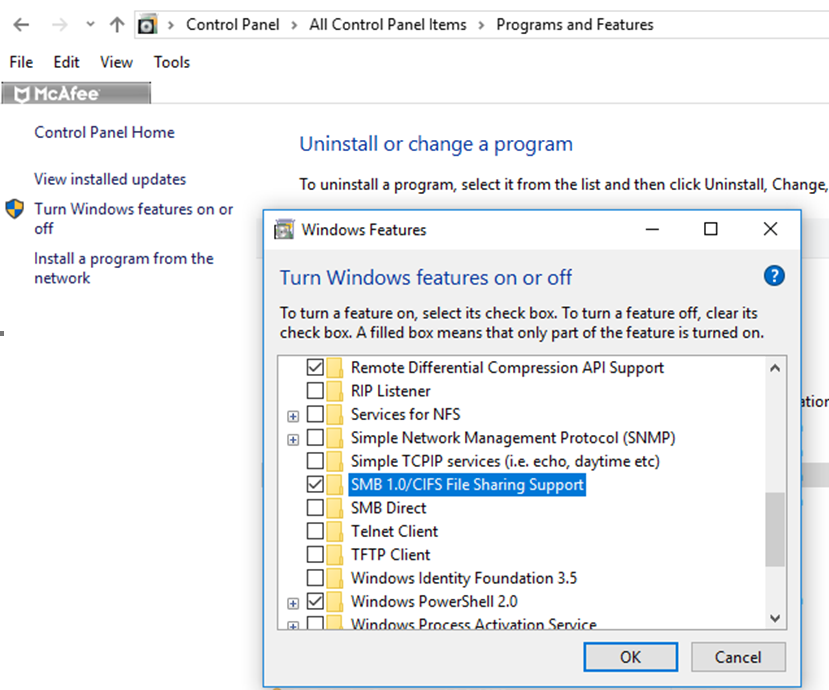
Task: Expand Windows Process Activation Service
Action: click(292, 623)
